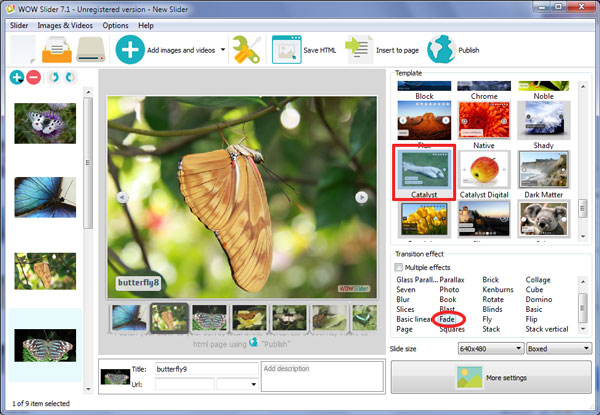Click the yellow butterfly filmstrip thumbnail
The image size is (600, 415).
point(249,317)
